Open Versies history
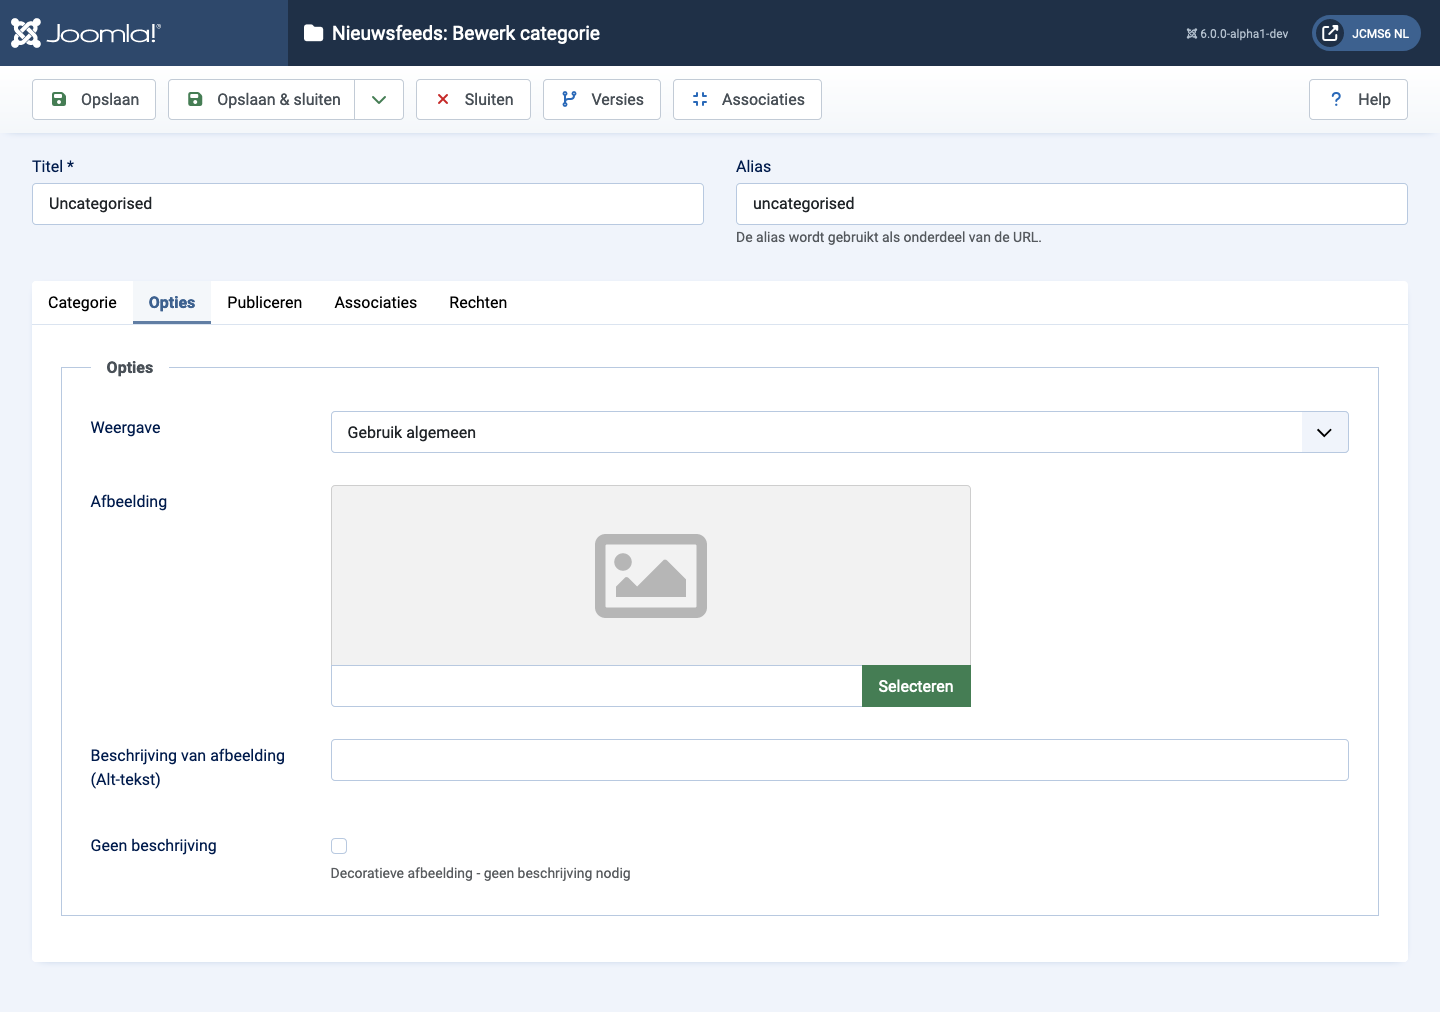1440x1012 pixels. [602, 99]
